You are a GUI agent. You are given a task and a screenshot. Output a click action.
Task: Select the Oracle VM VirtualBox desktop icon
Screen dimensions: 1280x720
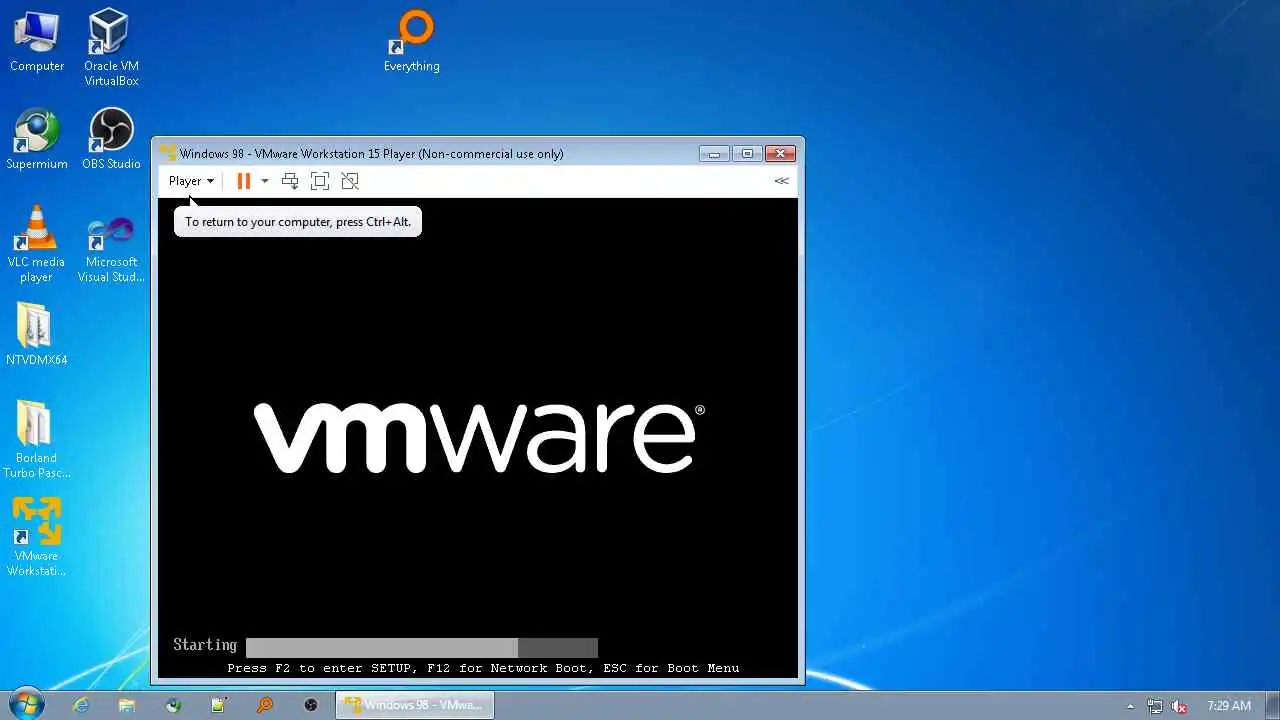(x=111, y=48)
